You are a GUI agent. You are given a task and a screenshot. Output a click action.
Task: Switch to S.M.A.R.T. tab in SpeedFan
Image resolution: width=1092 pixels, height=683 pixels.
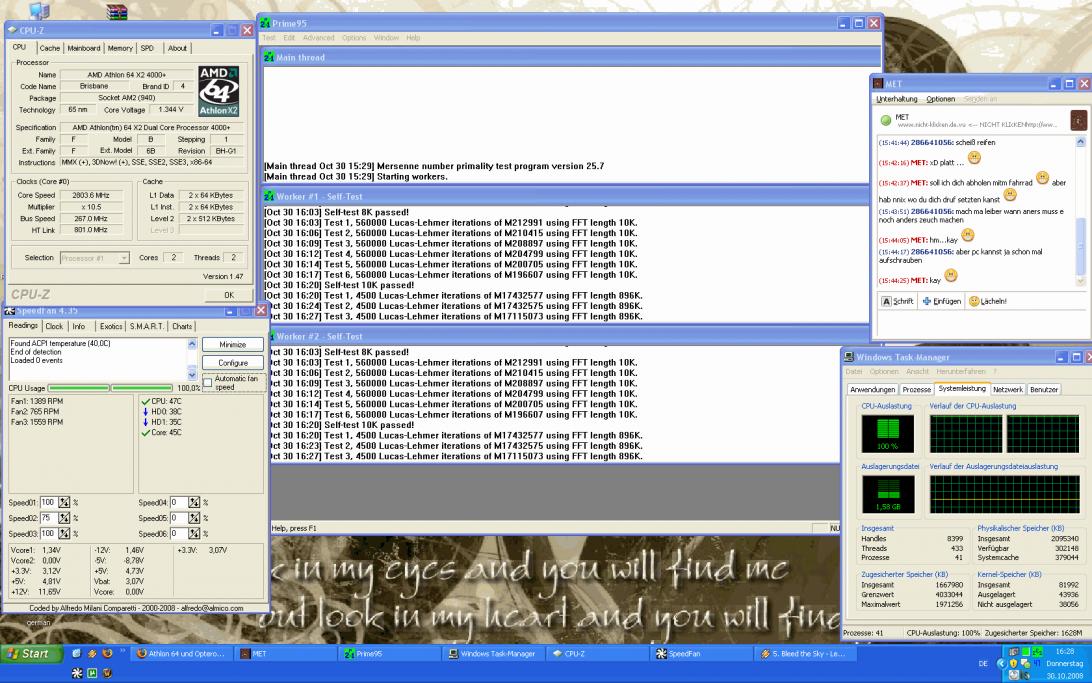coord(146,326)
